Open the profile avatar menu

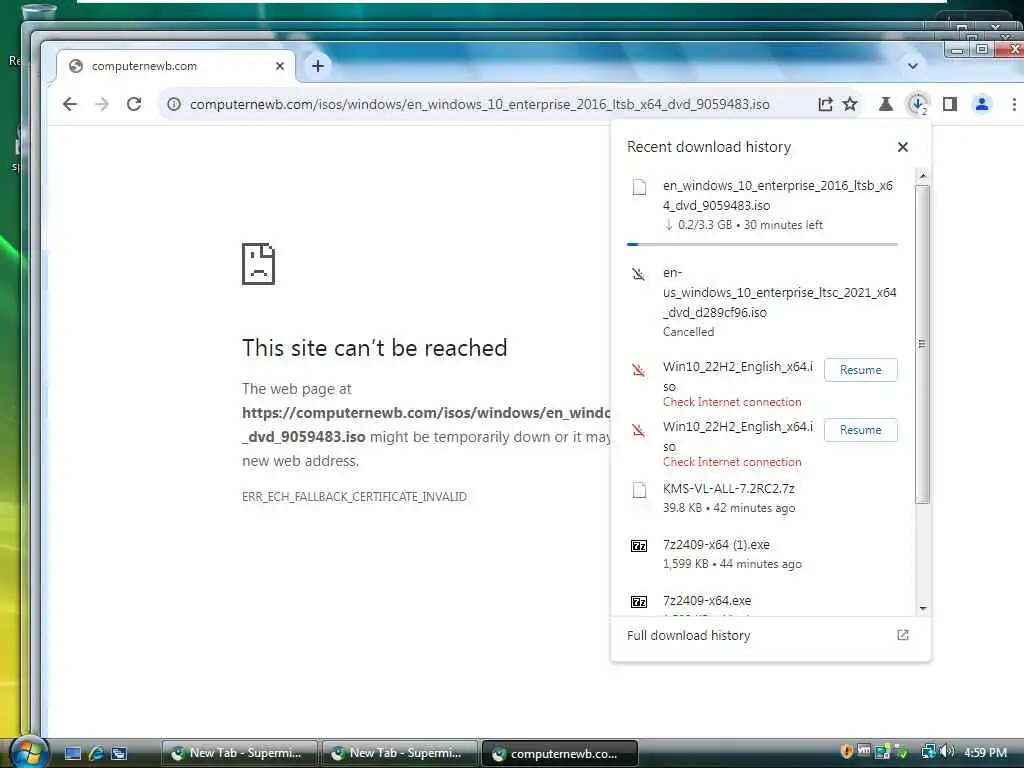[x=982, y=104]
